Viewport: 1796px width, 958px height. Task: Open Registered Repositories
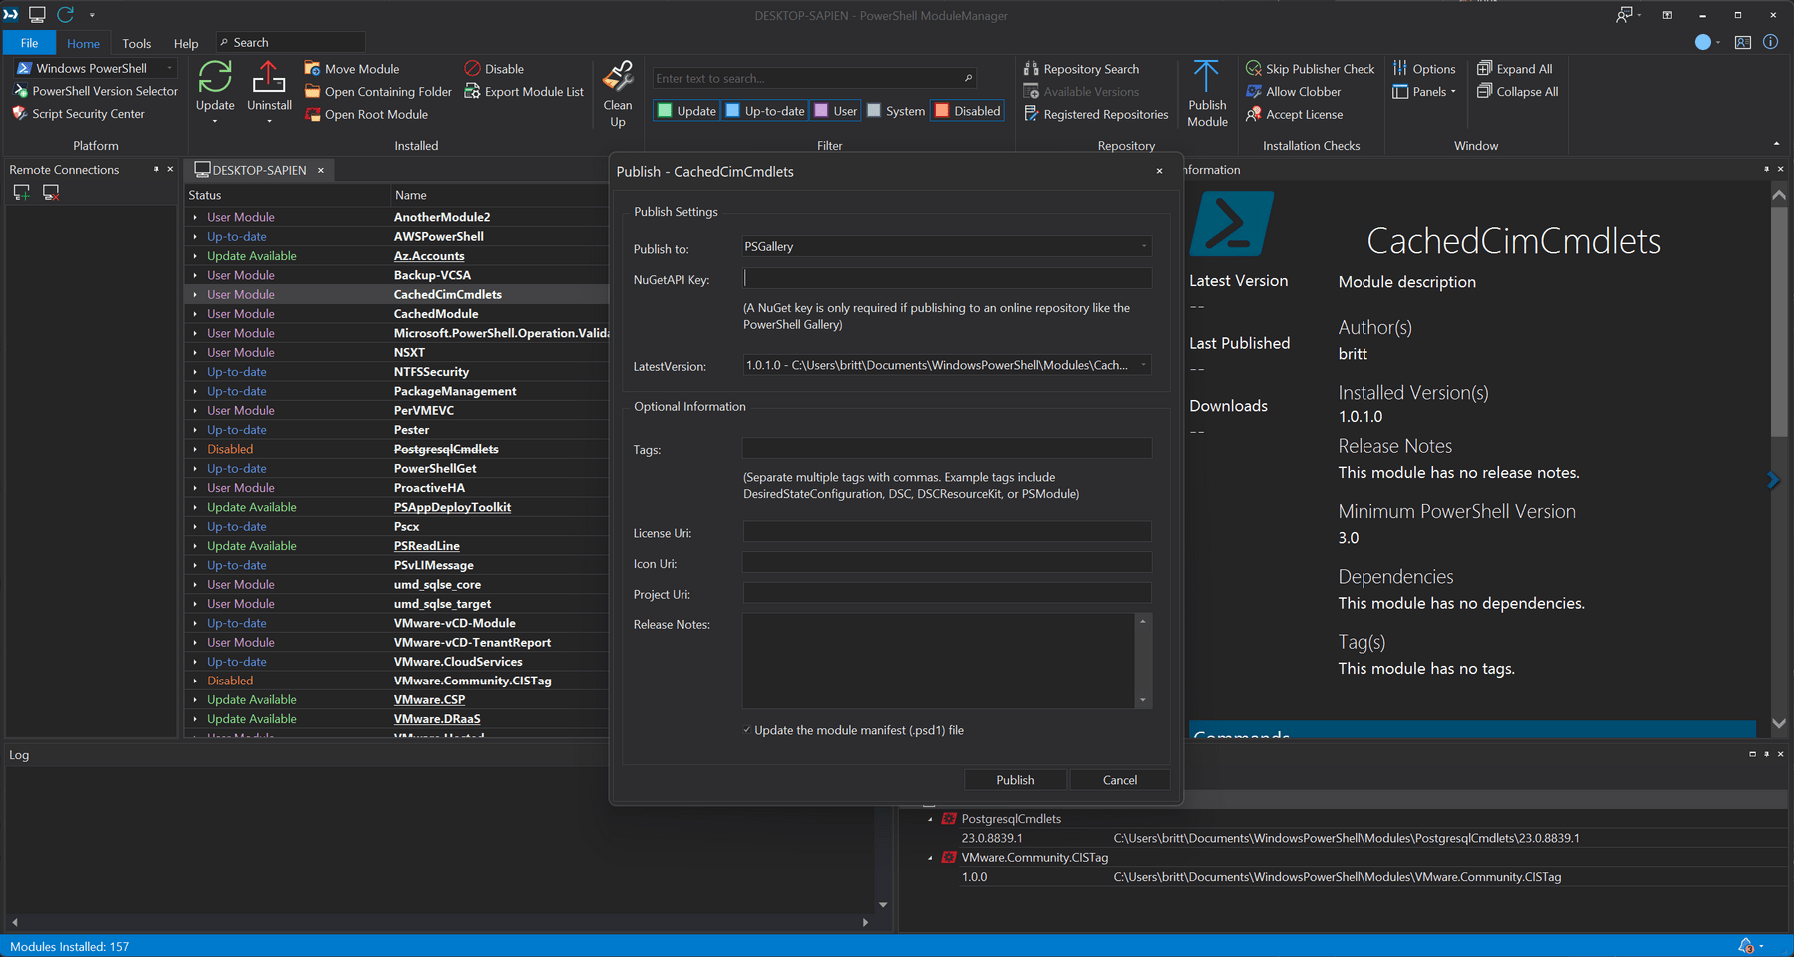coord(1095,115)
